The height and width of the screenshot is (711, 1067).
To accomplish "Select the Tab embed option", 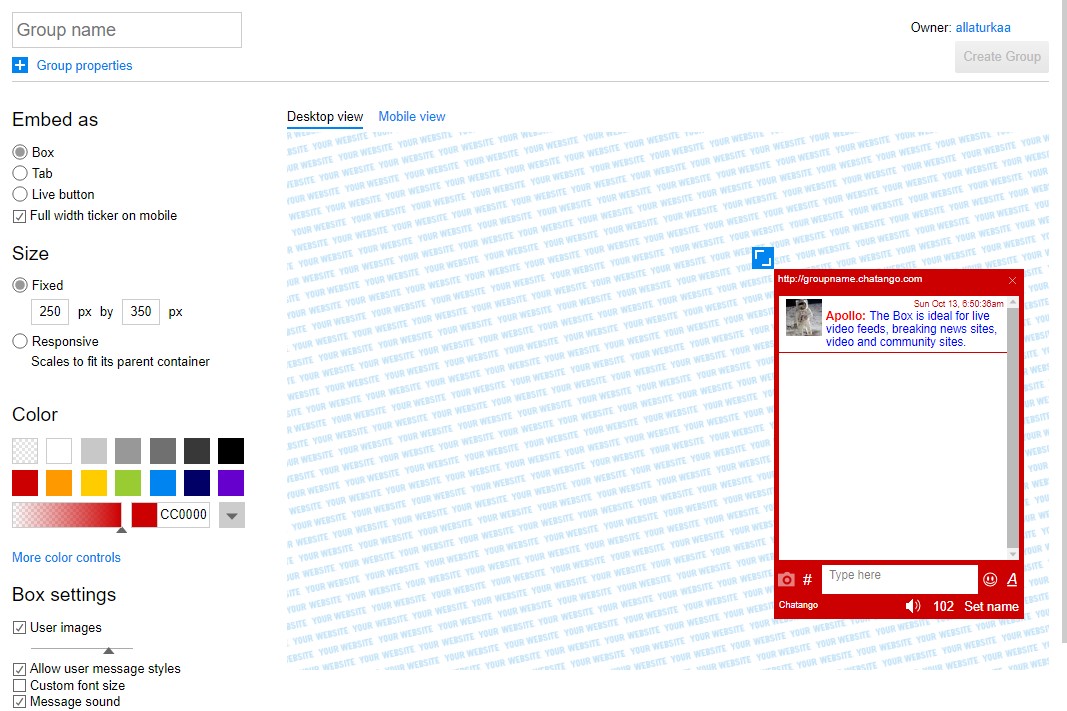I will (20, 173).
